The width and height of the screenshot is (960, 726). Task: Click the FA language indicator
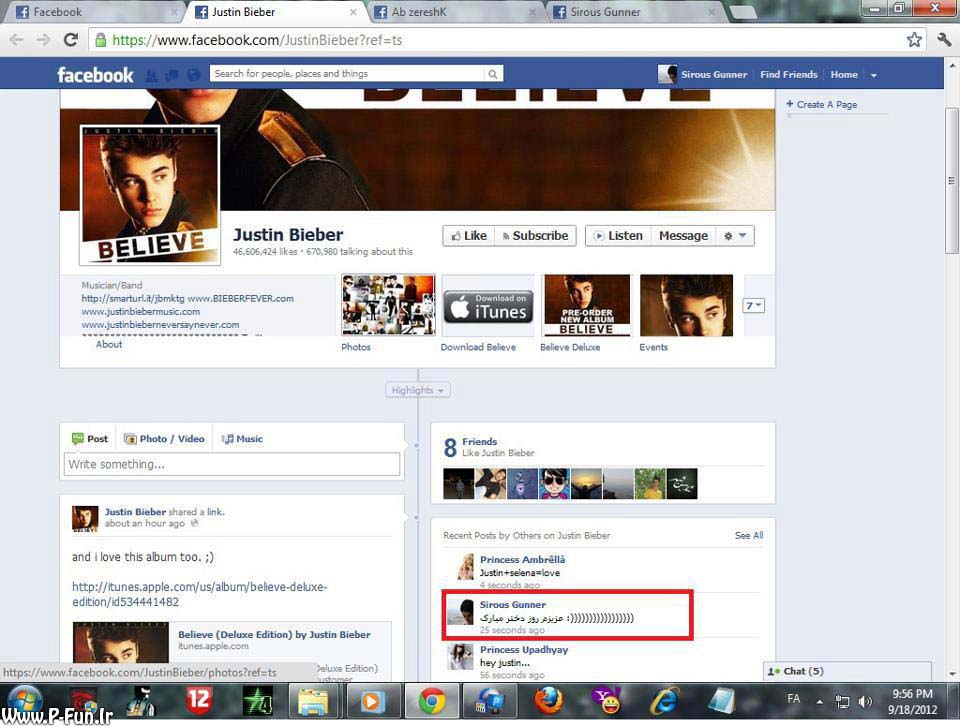coord(793,698)
